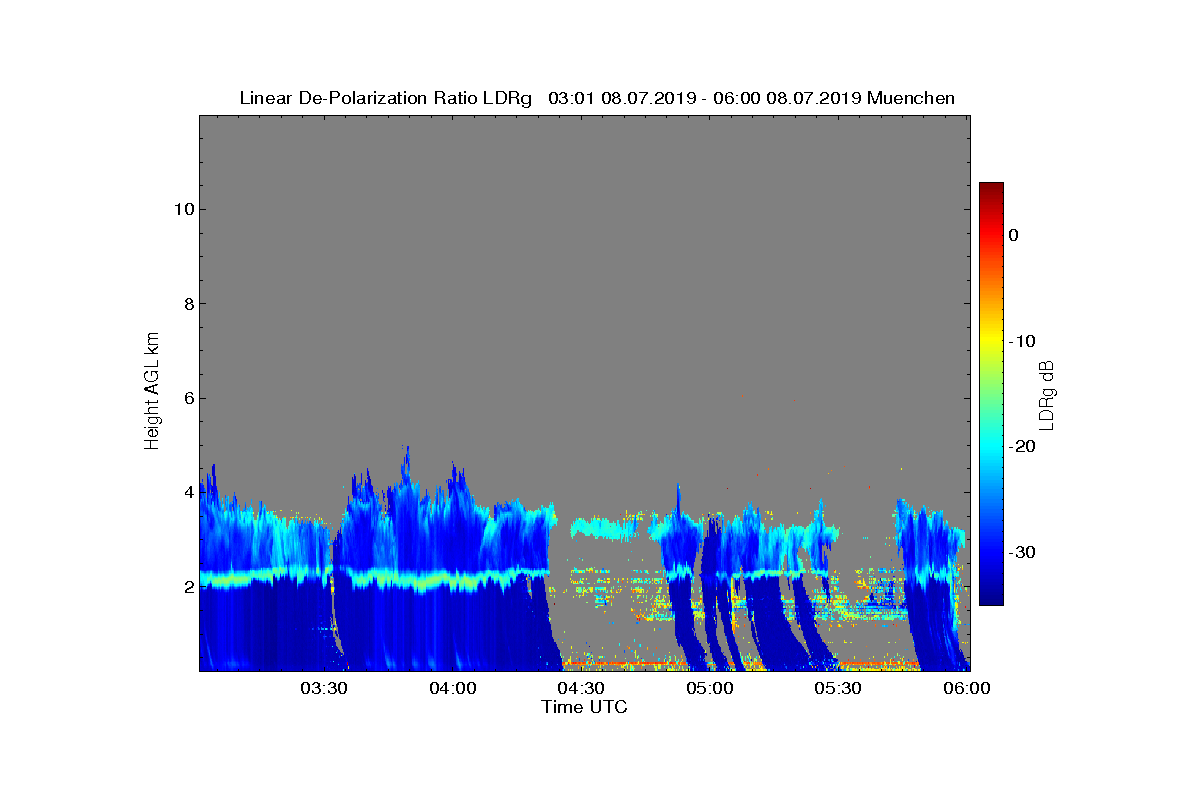The width and height of the screenshot is (1200, 800).
Task: Click the 'LDRg dB' colorbar label
Action: click(1047, 395)
